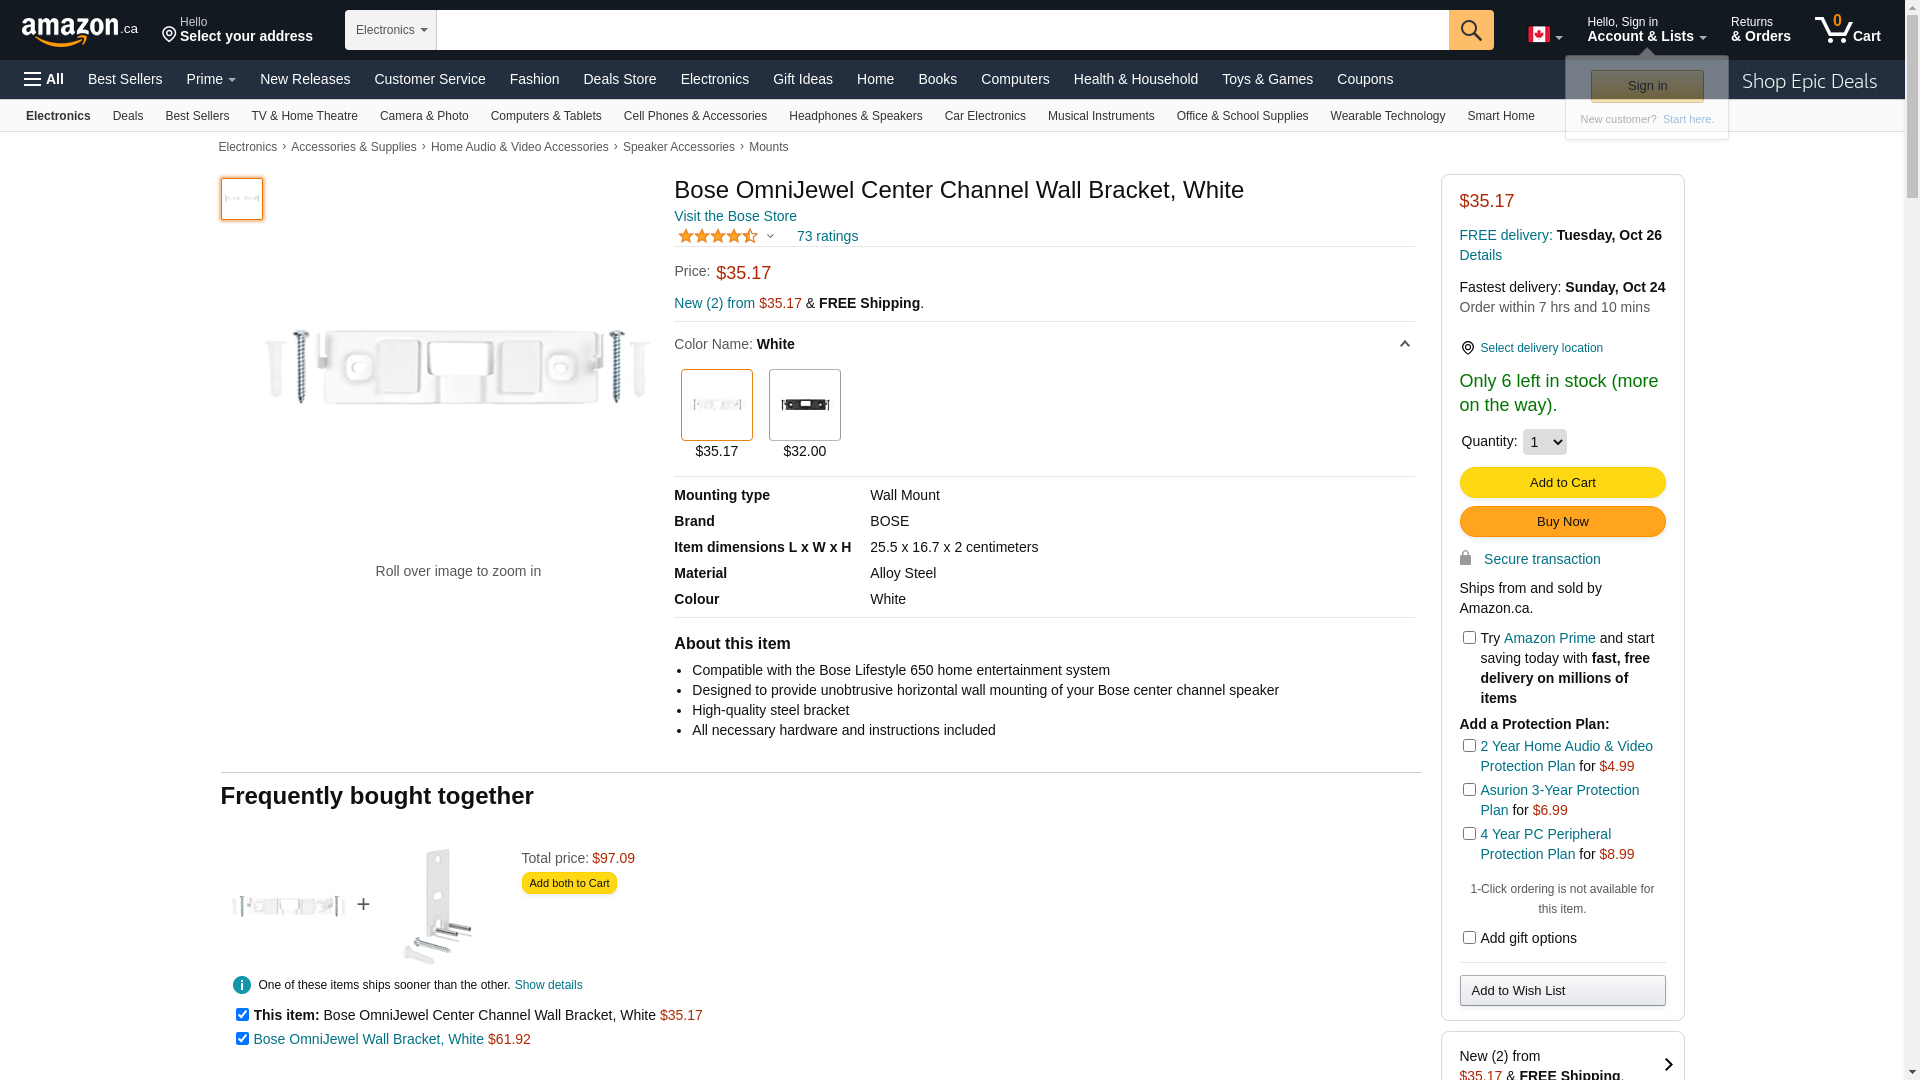
Task: Select Headphones & Speakers category tab
Action: [855, 116]
